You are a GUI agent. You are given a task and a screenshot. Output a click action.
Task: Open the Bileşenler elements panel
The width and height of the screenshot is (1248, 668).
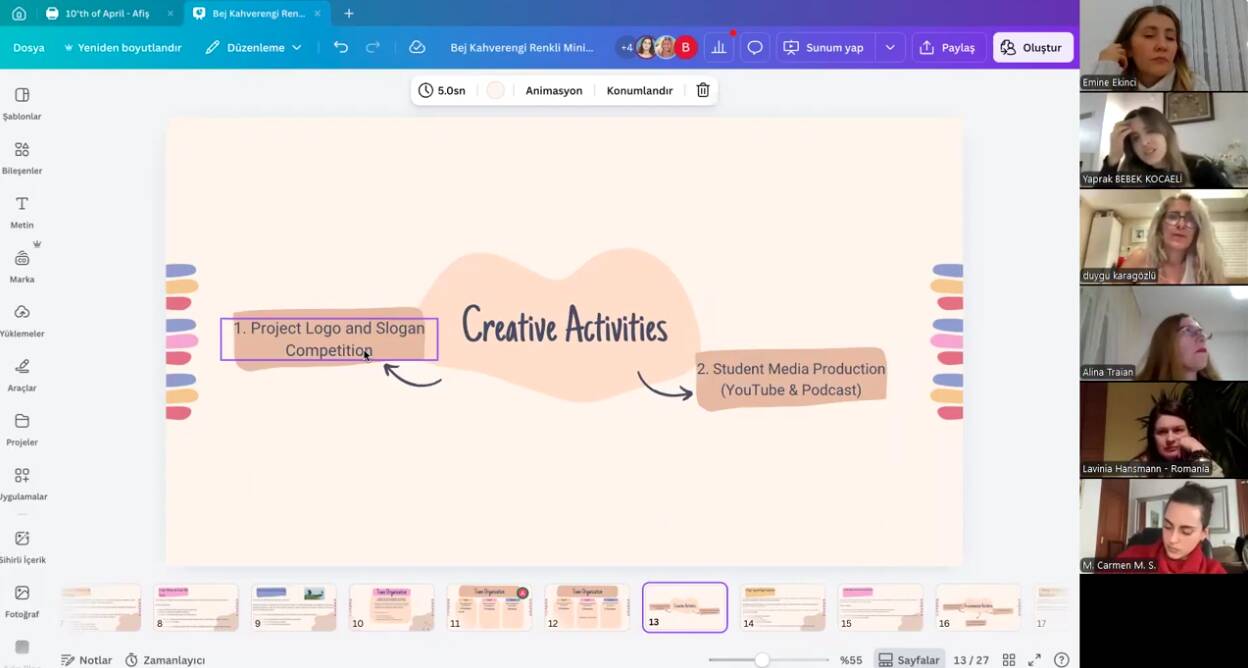(x=22, y=156)
